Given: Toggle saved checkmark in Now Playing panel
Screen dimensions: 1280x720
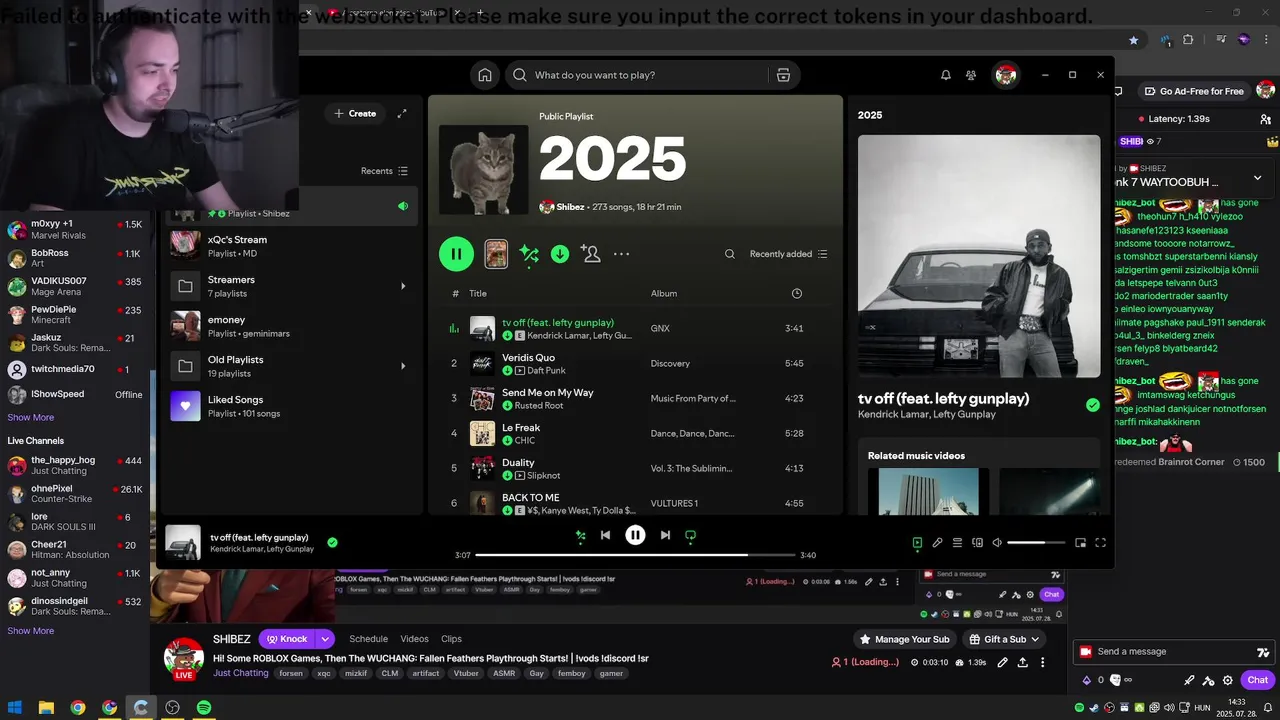Looking at the screenshot, I should point(1093,405).
